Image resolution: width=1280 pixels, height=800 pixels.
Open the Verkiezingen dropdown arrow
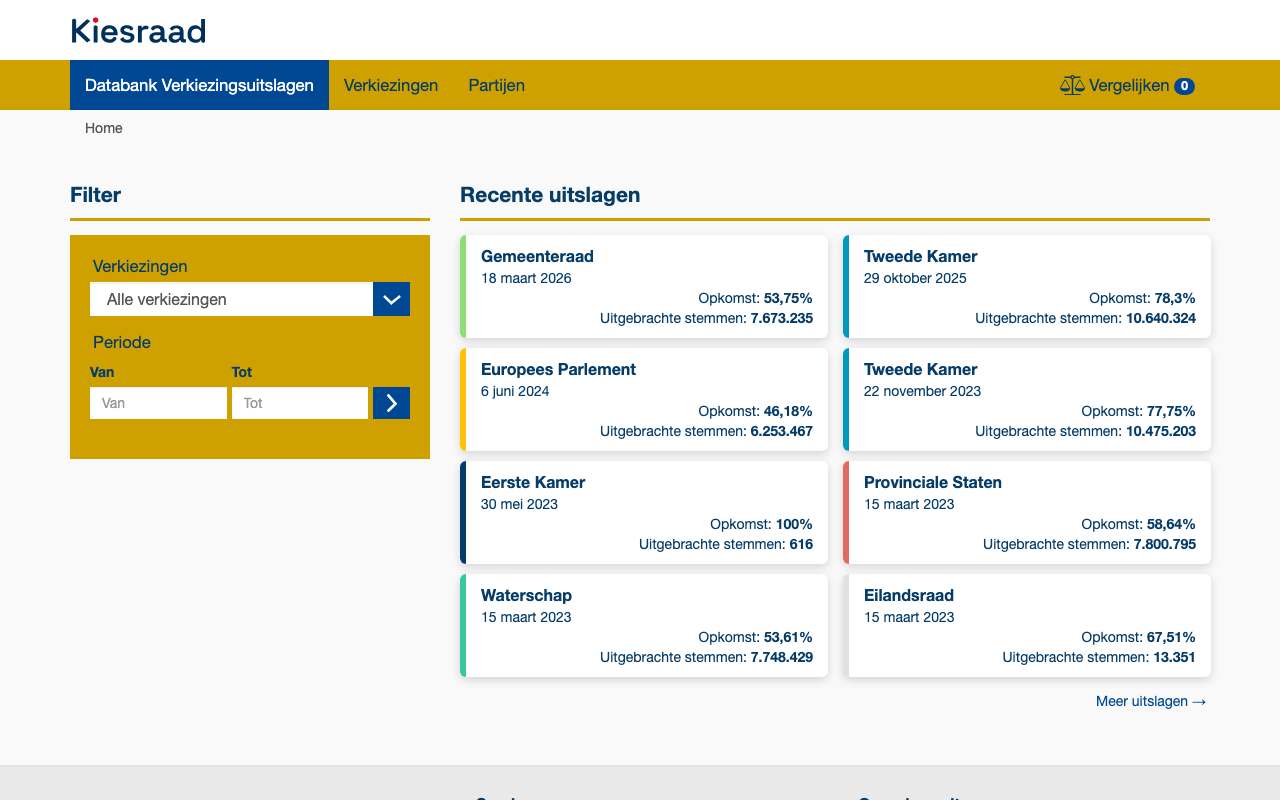(391, 299)
